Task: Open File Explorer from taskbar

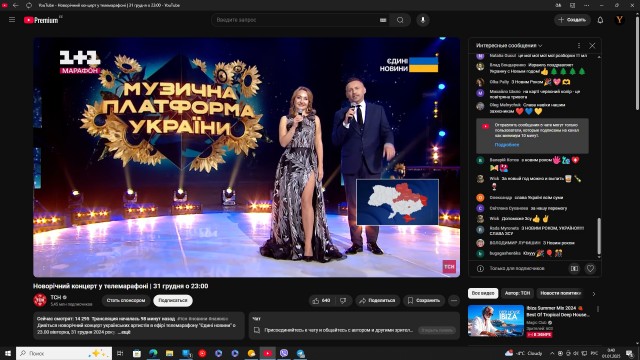Action: [169, 353]
